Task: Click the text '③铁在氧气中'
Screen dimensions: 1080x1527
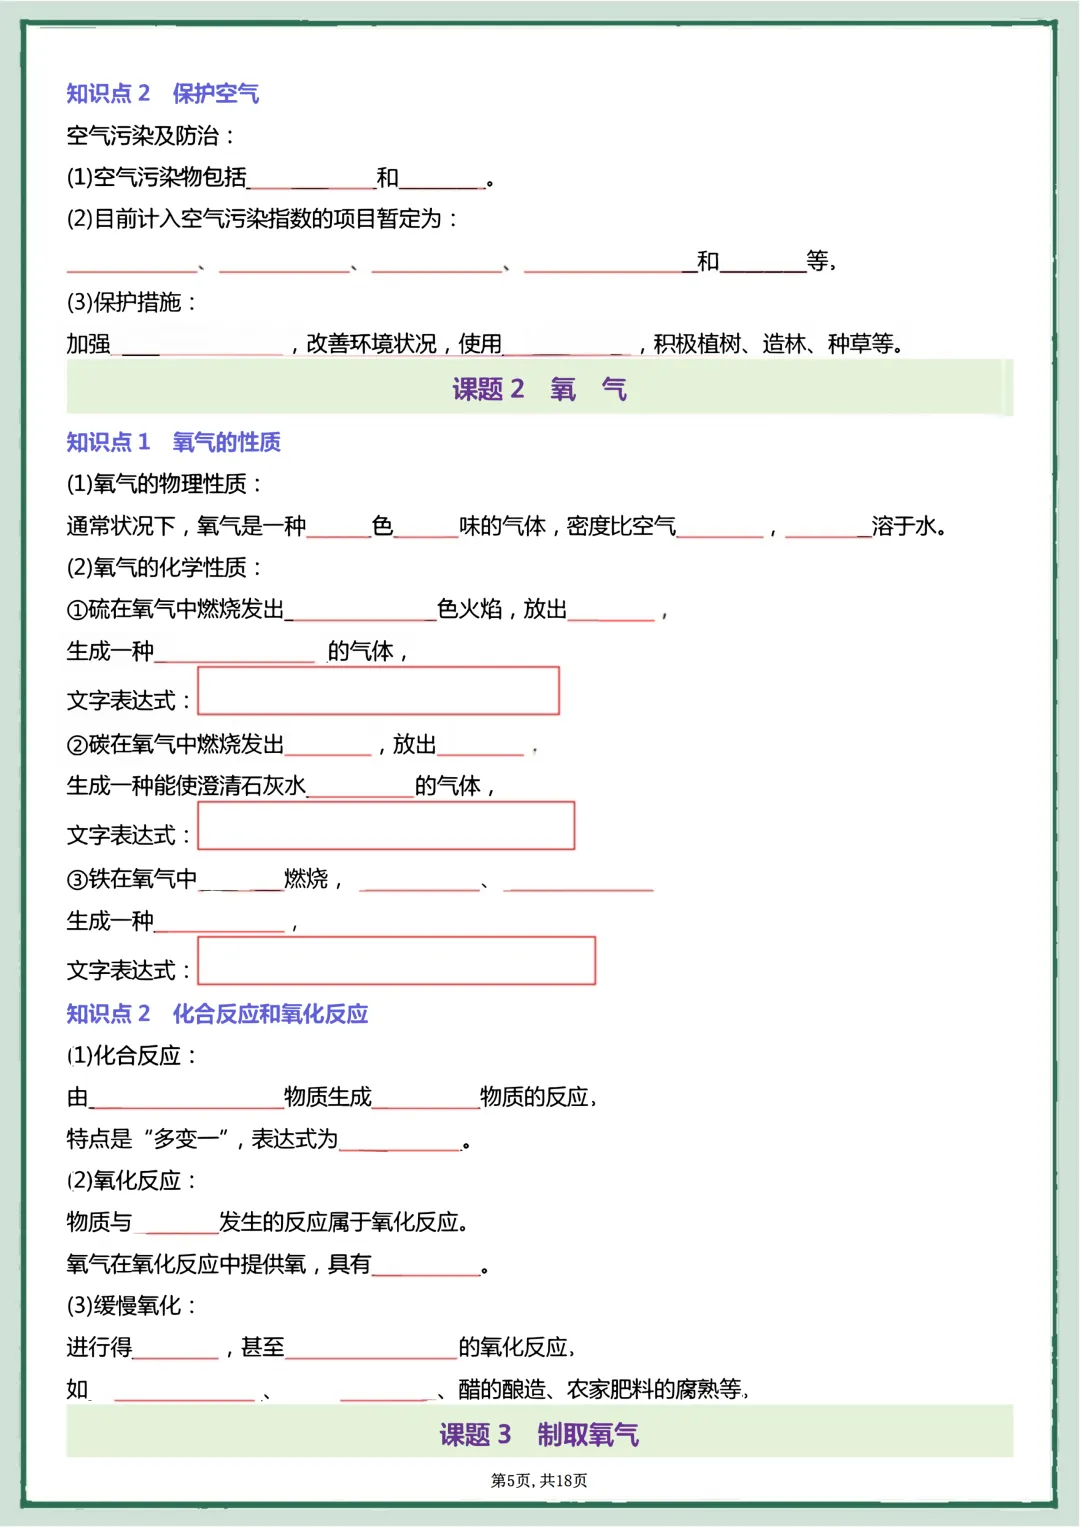Action: click(x=132, y=879)
